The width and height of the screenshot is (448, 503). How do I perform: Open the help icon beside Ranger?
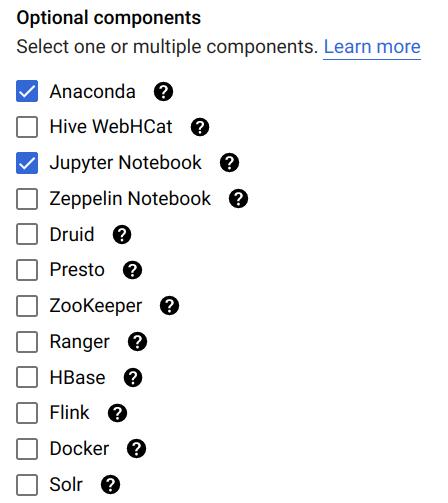137,342
